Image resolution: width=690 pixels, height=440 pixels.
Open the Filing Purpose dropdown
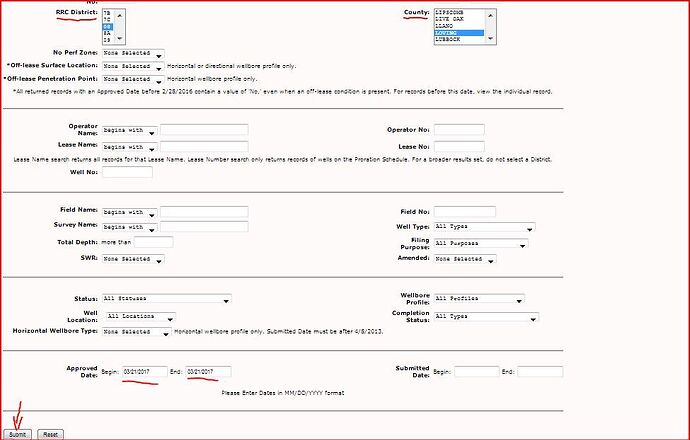(481, 243)
